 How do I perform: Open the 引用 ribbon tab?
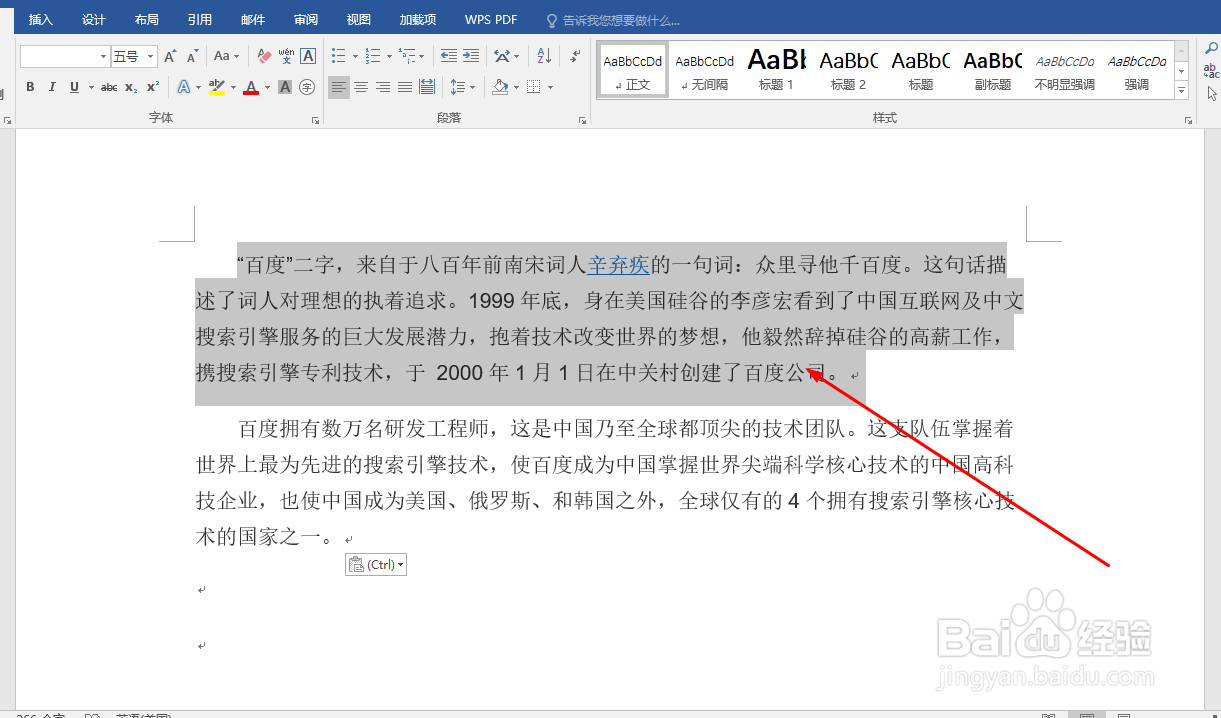pos(199,20)
